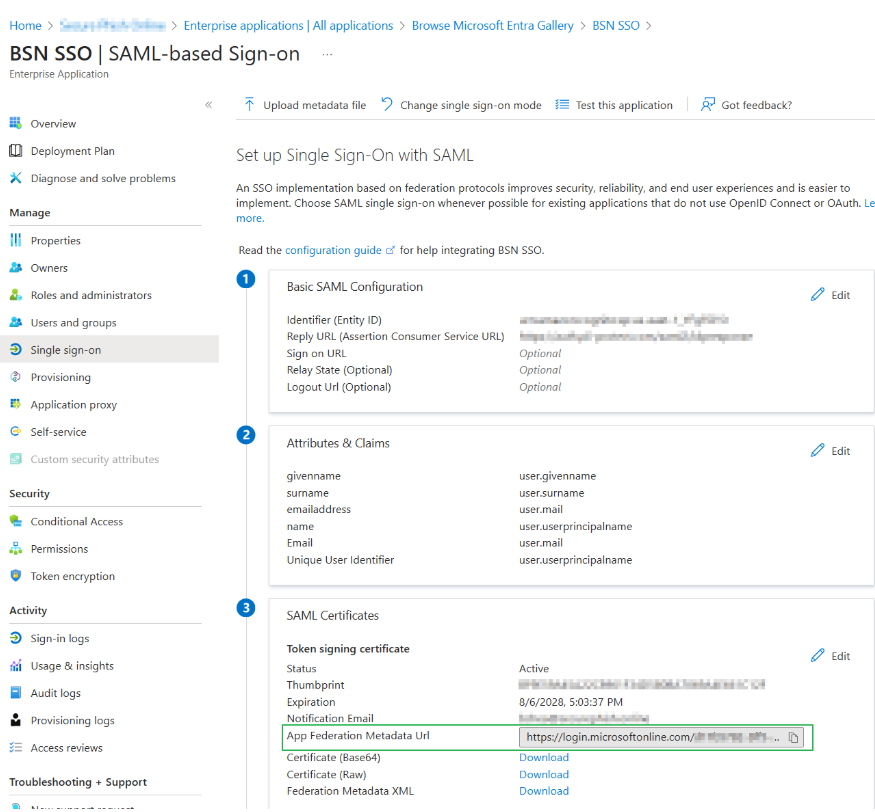Click the Got feedback person icon
875x812 pixels.
[x=708, y=104]
